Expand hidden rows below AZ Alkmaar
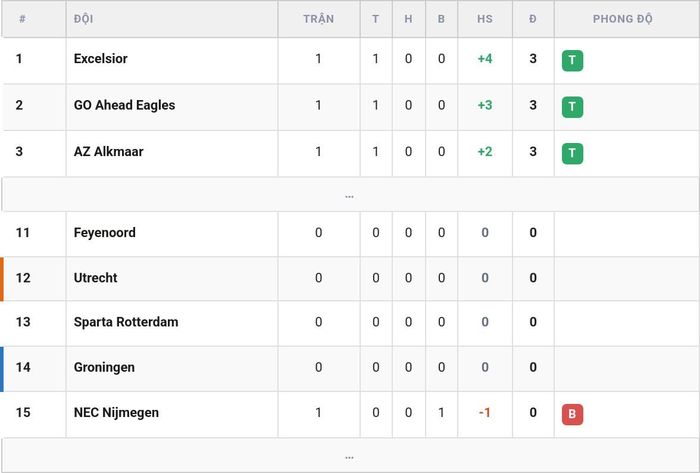This screenshot has height=473, width=700. (350, 195)
